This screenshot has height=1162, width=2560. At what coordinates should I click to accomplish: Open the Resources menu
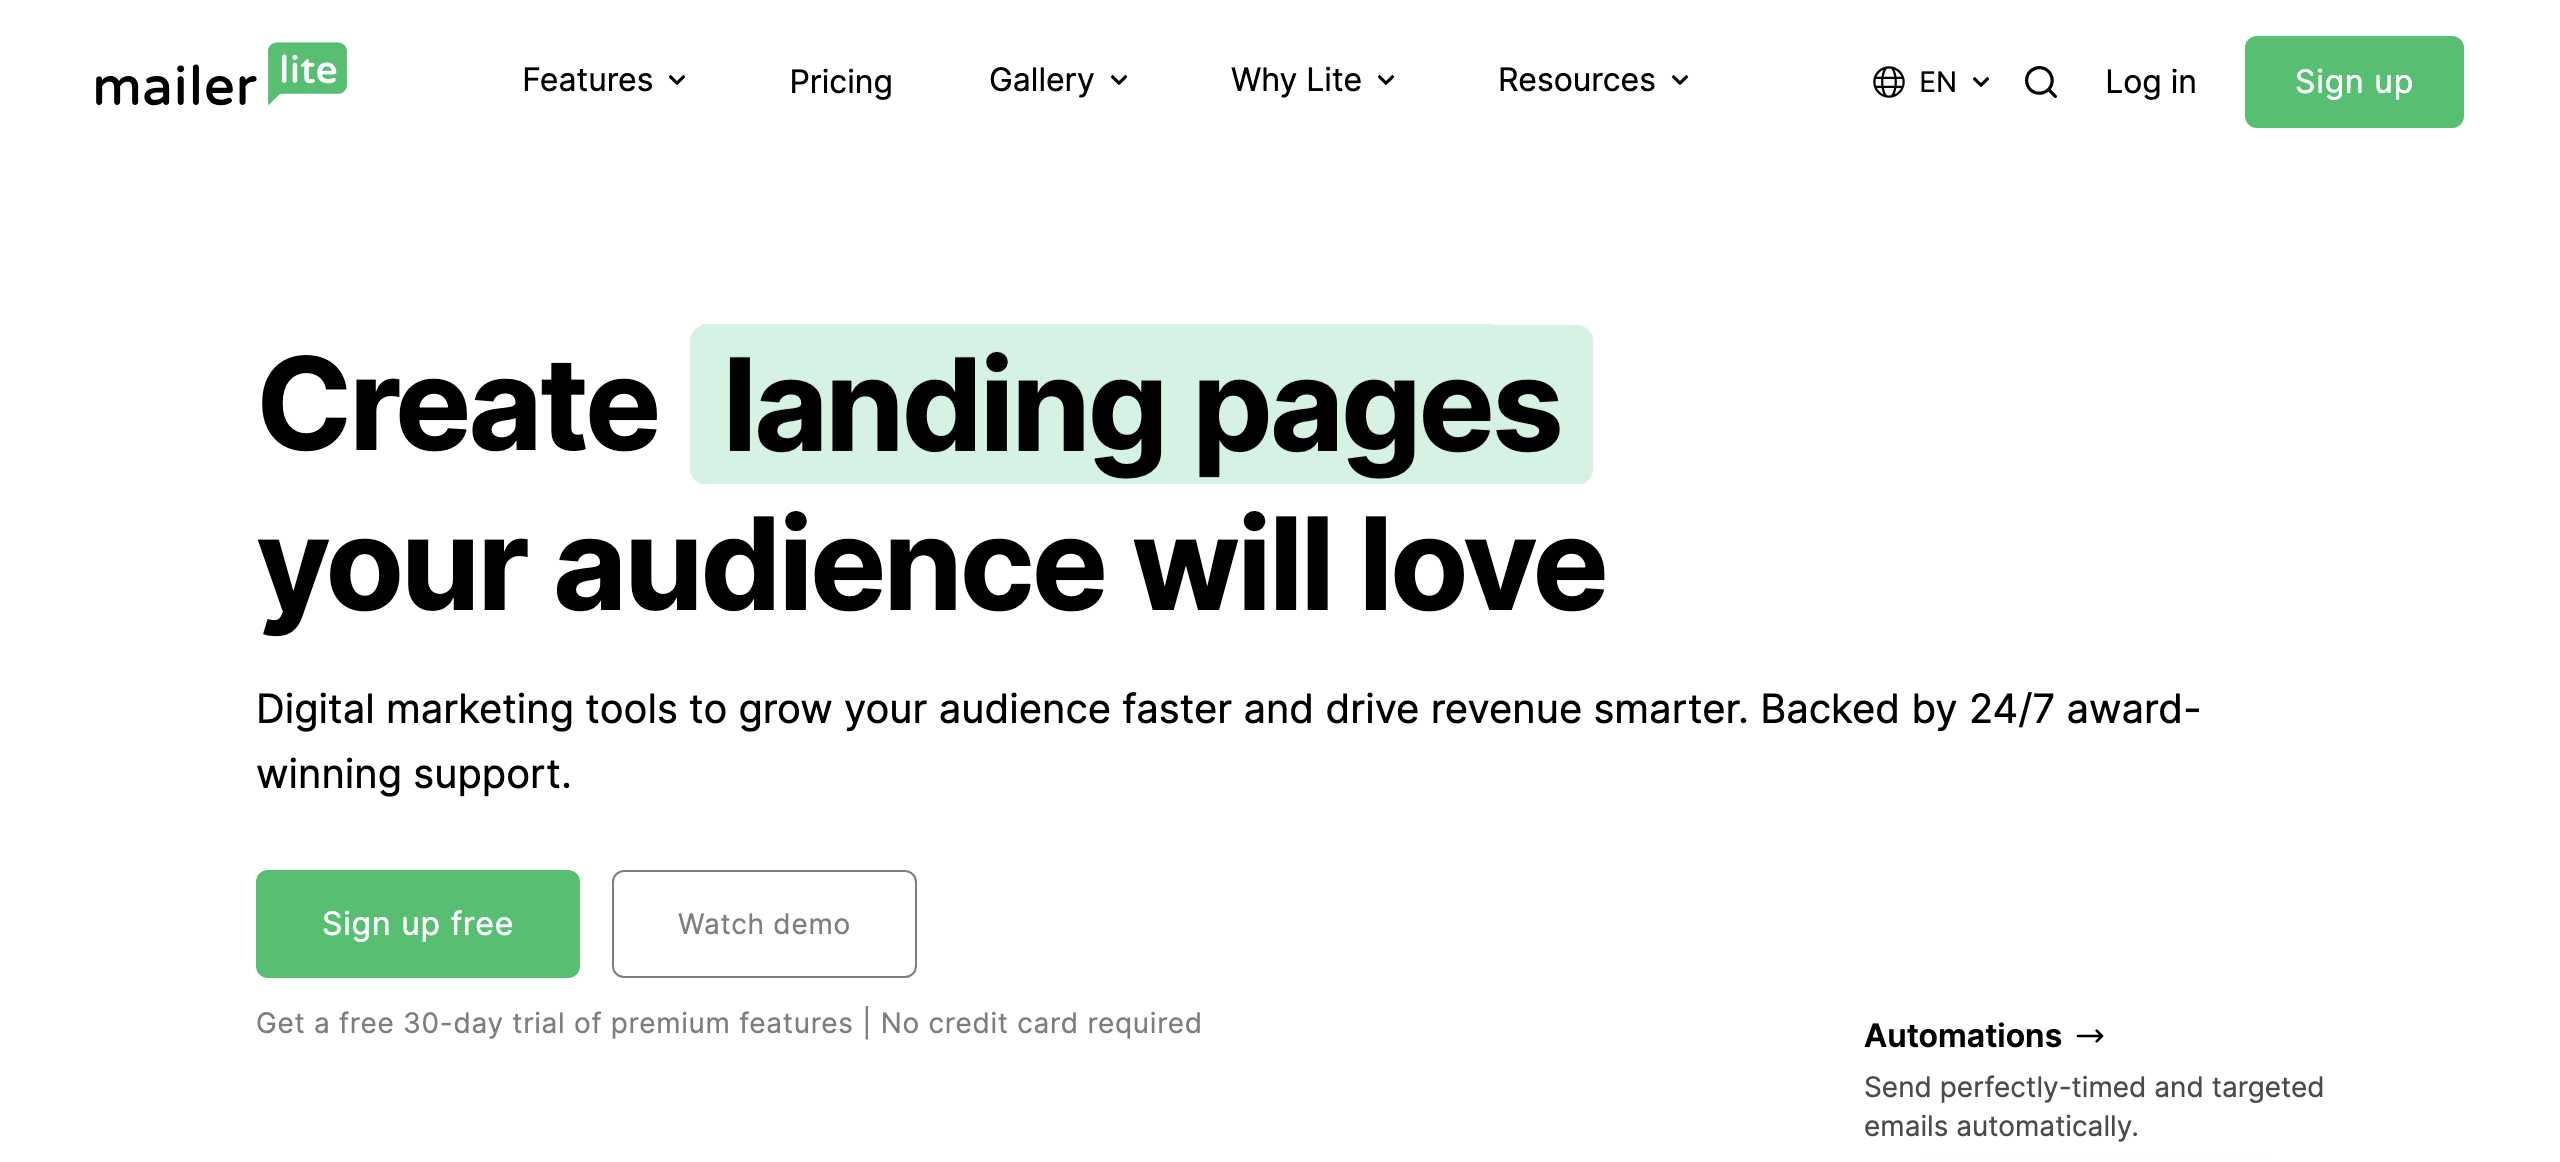click(x=1576, y=80)
